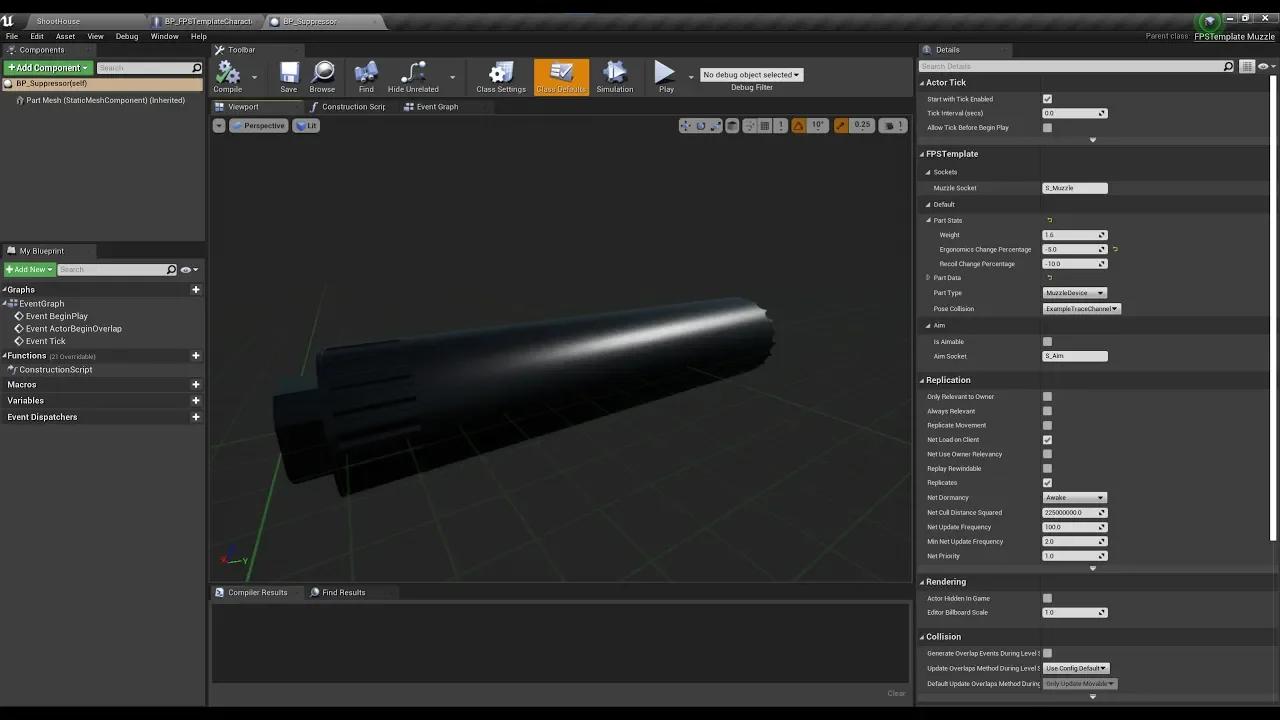Adjust the camera speed value showing 0.25
The image size is (1280, 720).
(861, 125)
